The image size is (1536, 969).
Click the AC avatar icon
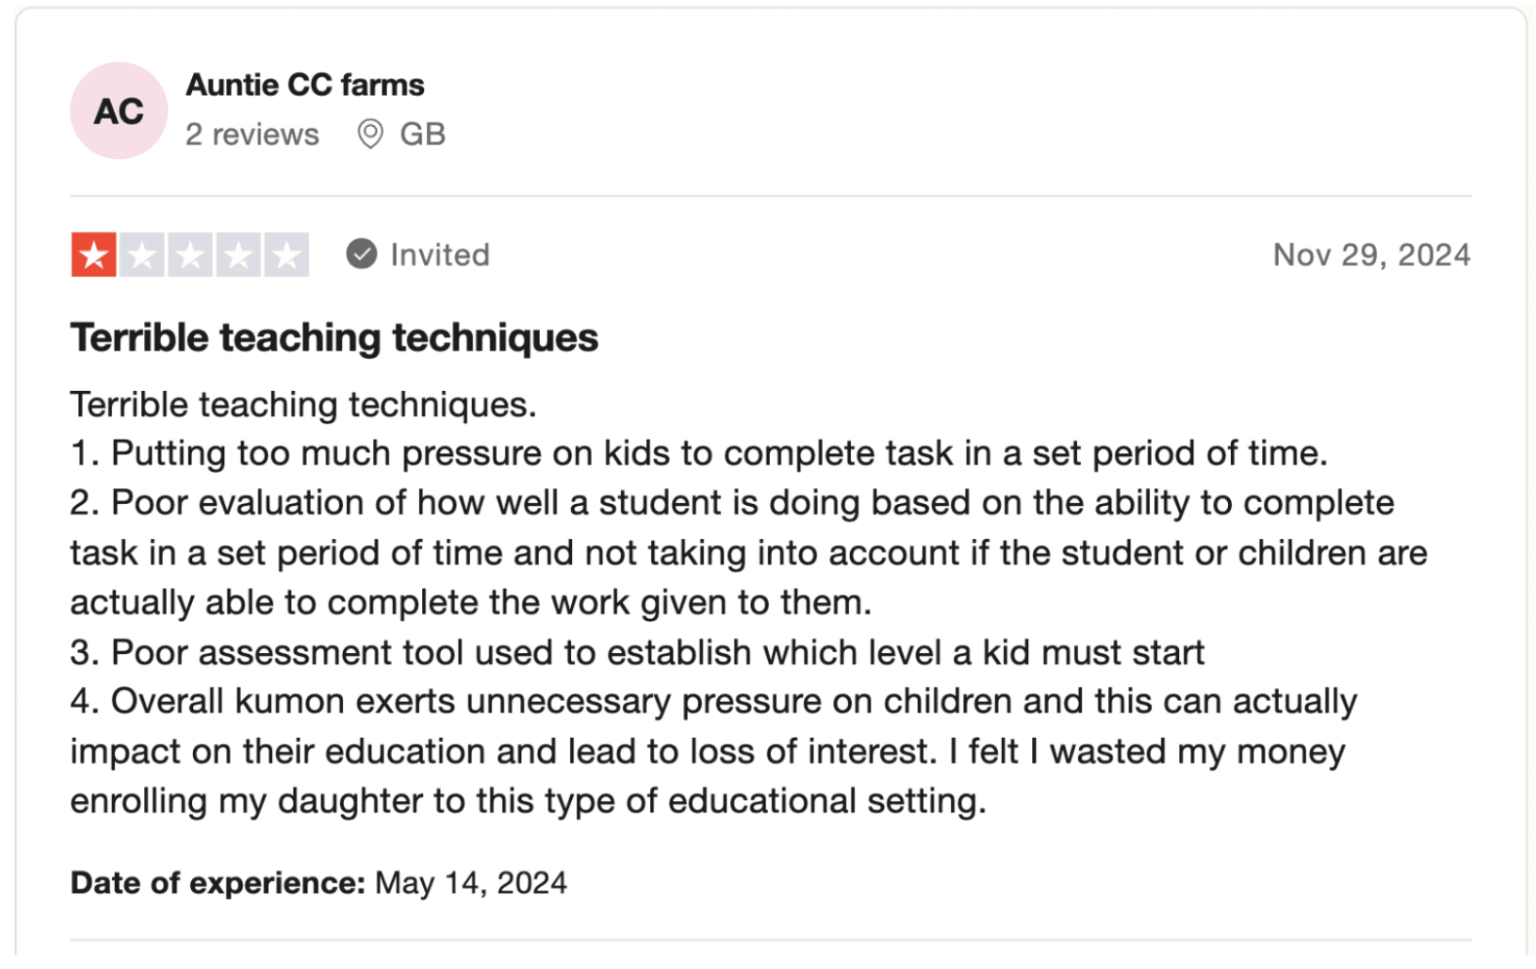118,110
